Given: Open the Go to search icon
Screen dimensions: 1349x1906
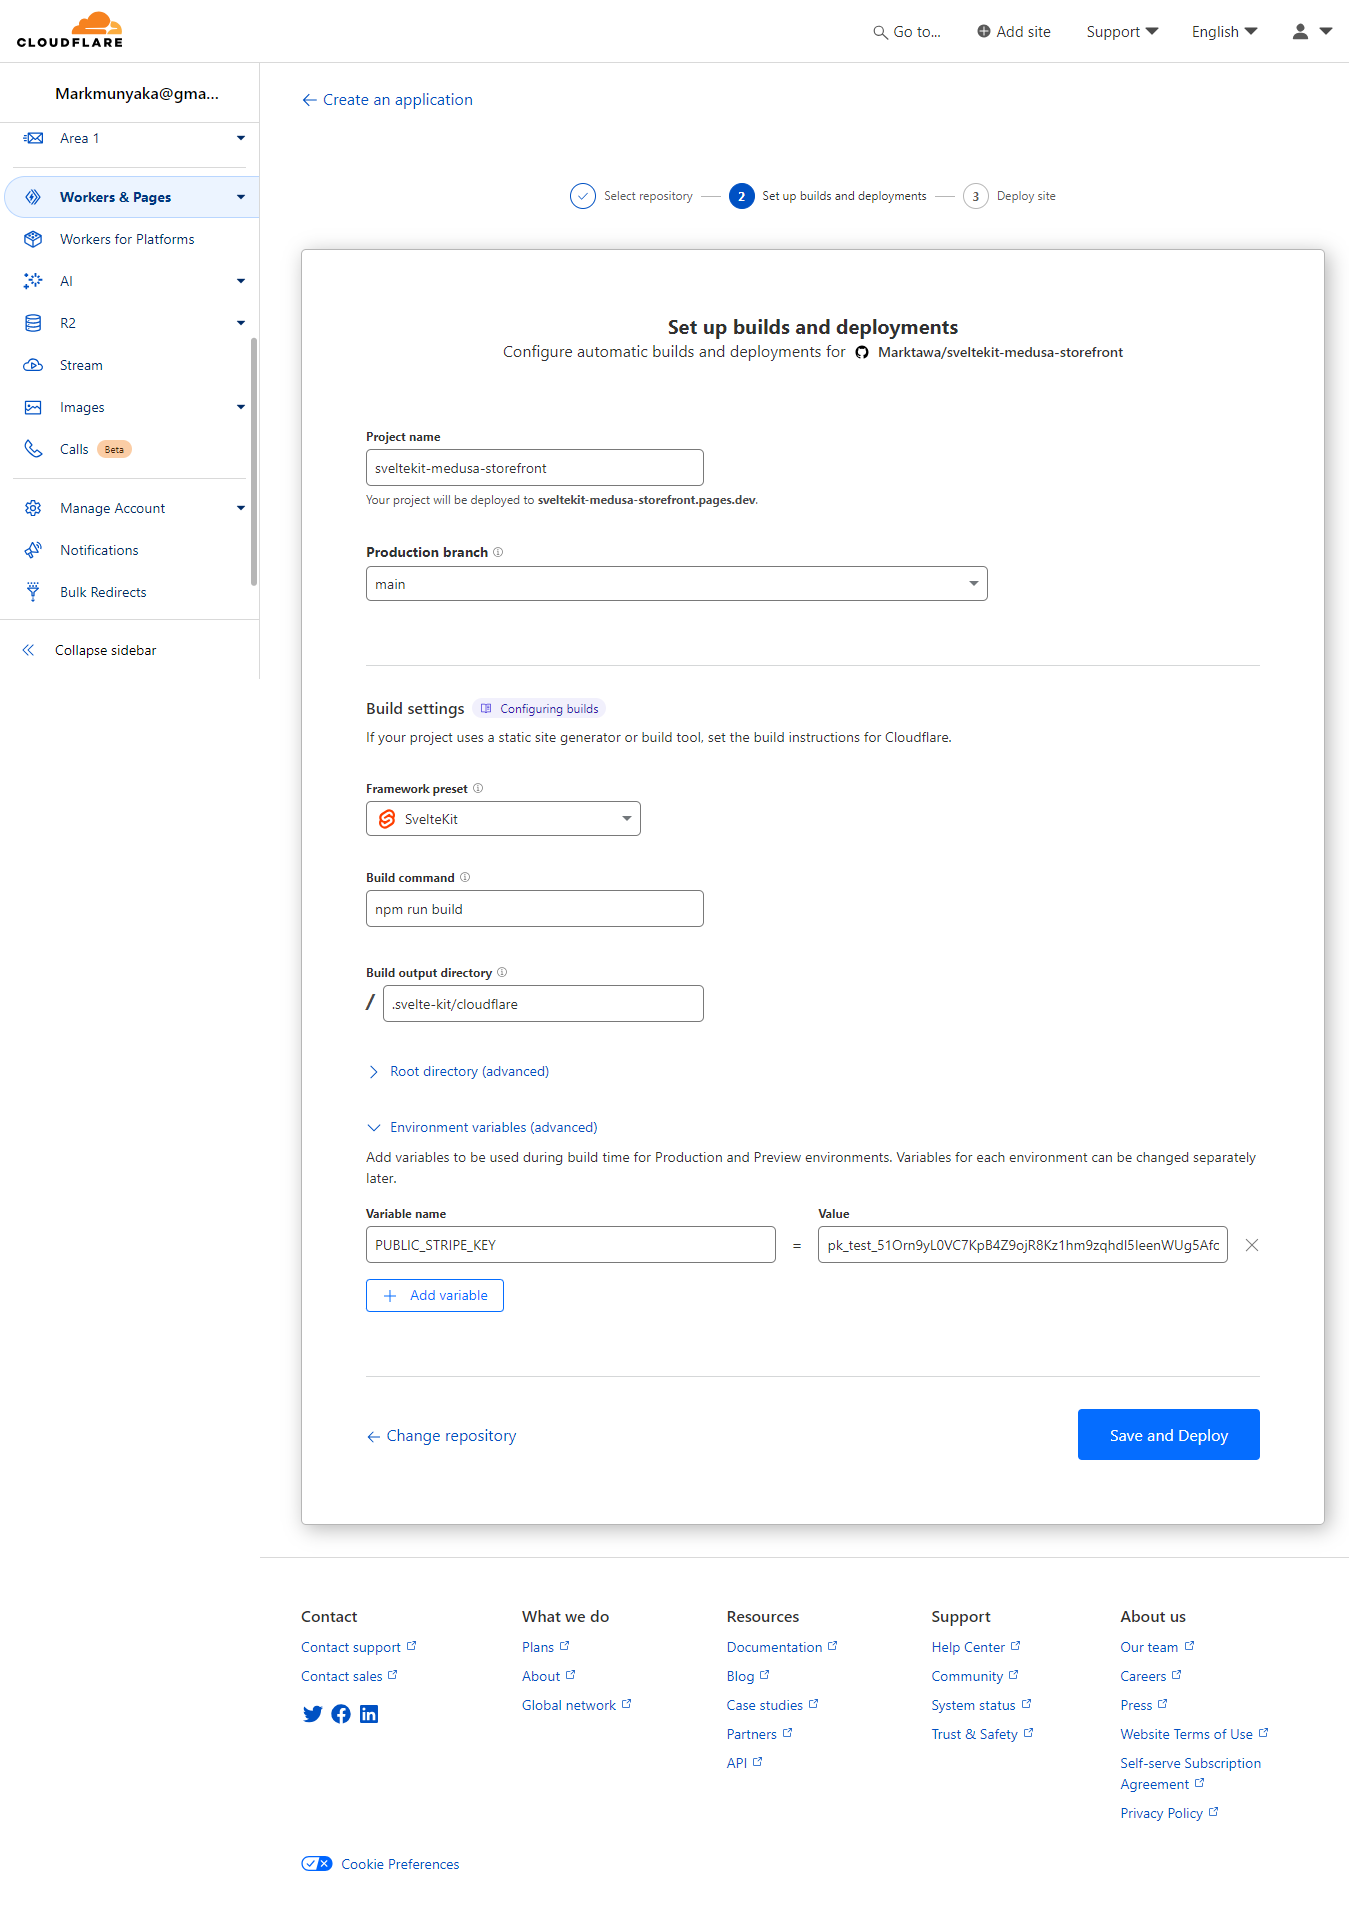Looking at the screenshot, I should (880, 32).
